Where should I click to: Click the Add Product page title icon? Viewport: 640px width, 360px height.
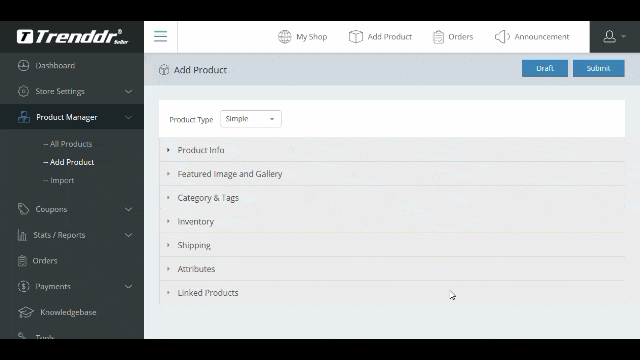(x=164, y=70)
